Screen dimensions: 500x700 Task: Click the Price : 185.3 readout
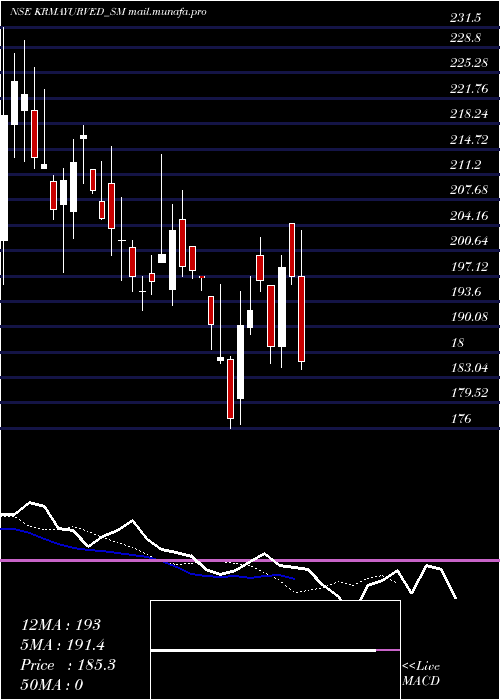[x=68, y=665]
